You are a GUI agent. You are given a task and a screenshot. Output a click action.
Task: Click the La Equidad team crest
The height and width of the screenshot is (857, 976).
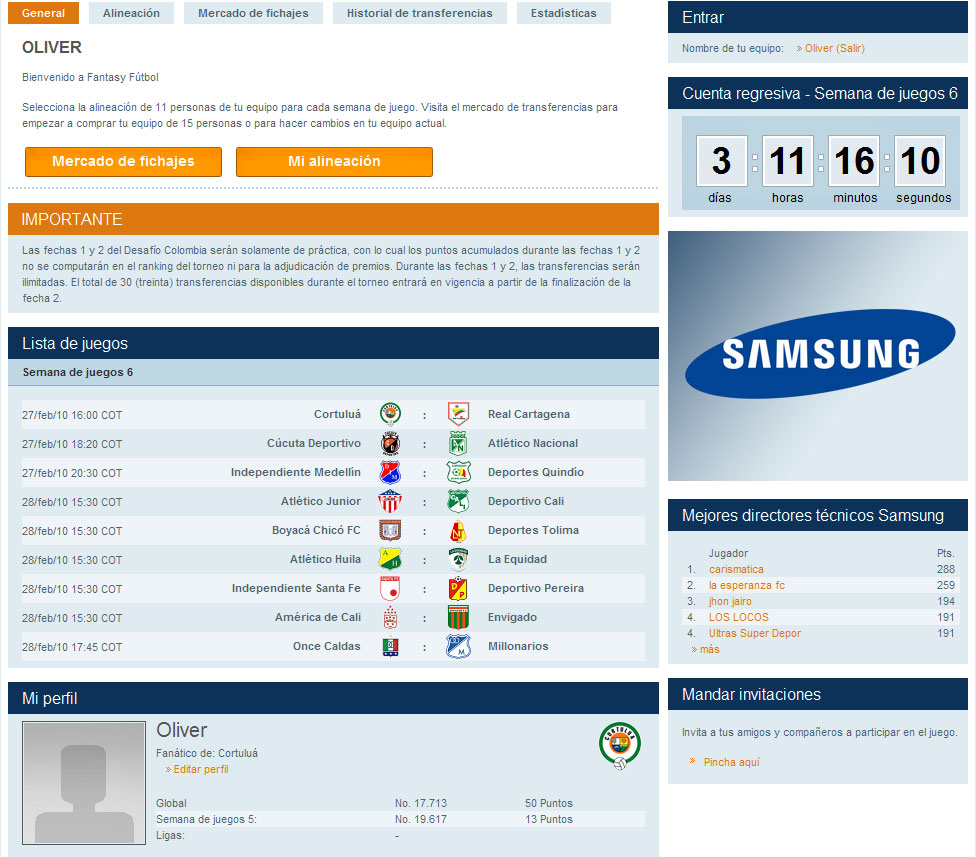[458, 559]
